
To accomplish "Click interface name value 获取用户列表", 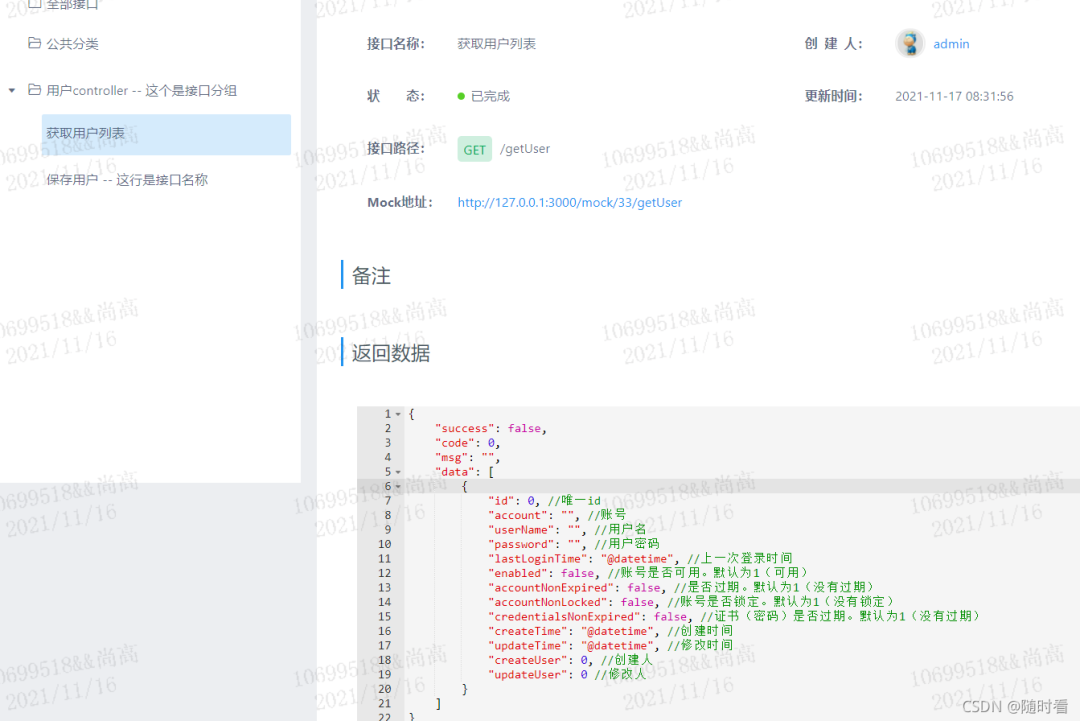I will [x=497, y=43].
